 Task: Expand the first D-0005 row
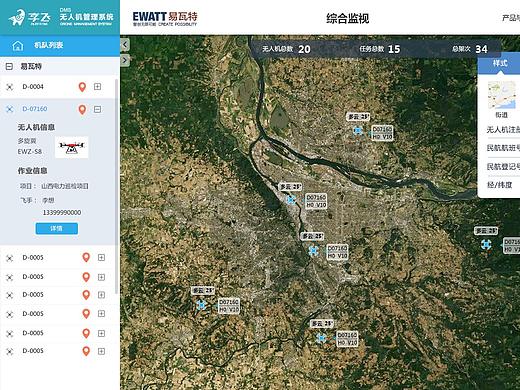[101, 258]
